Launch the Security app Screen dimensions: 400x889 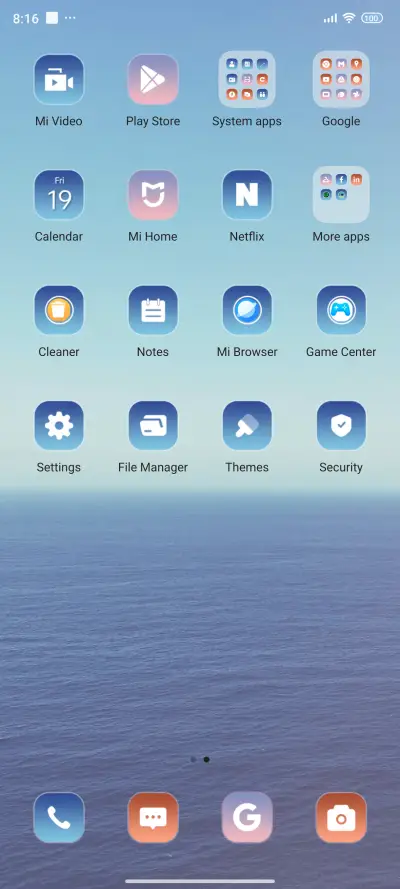(341, 426)
